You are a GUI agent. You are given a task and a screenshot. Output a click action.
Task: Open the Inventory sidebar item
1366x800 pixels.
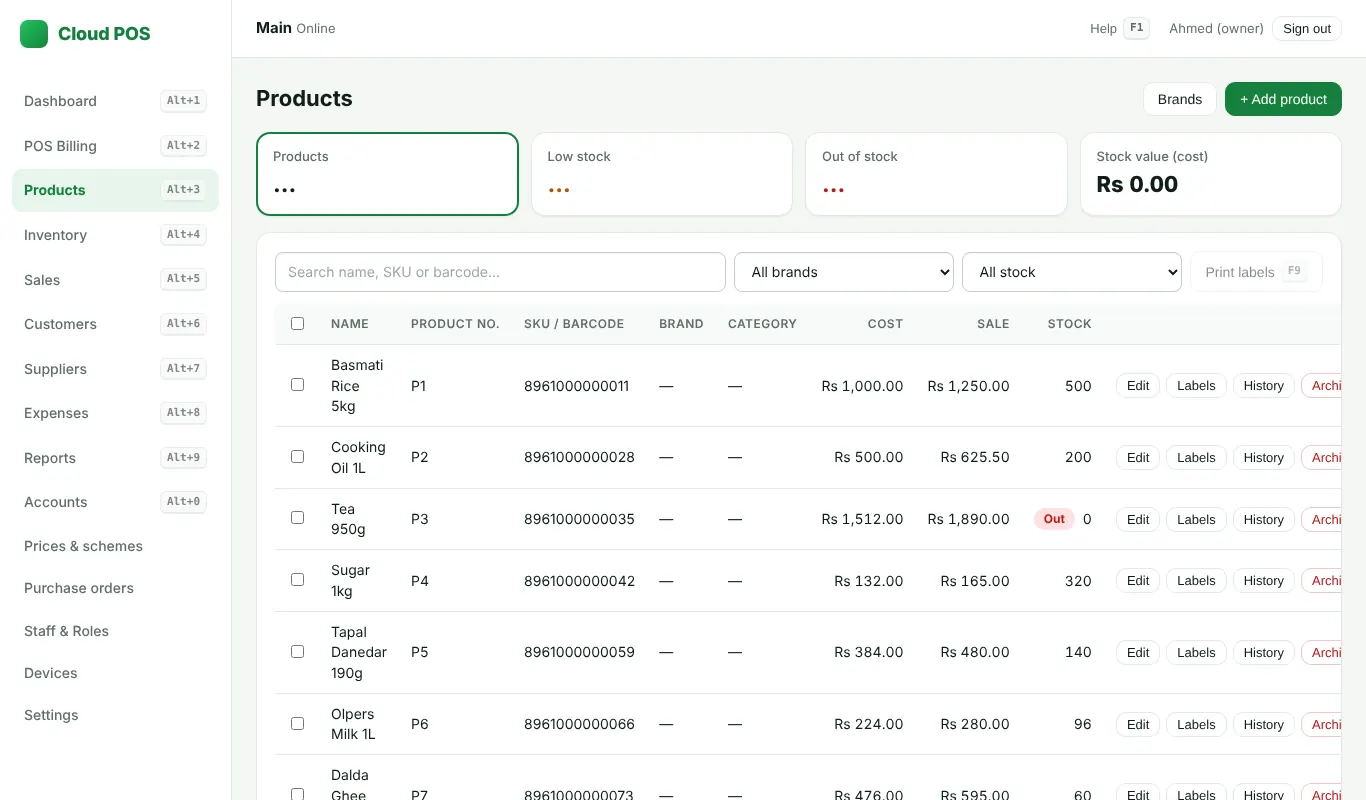[115, 235]
